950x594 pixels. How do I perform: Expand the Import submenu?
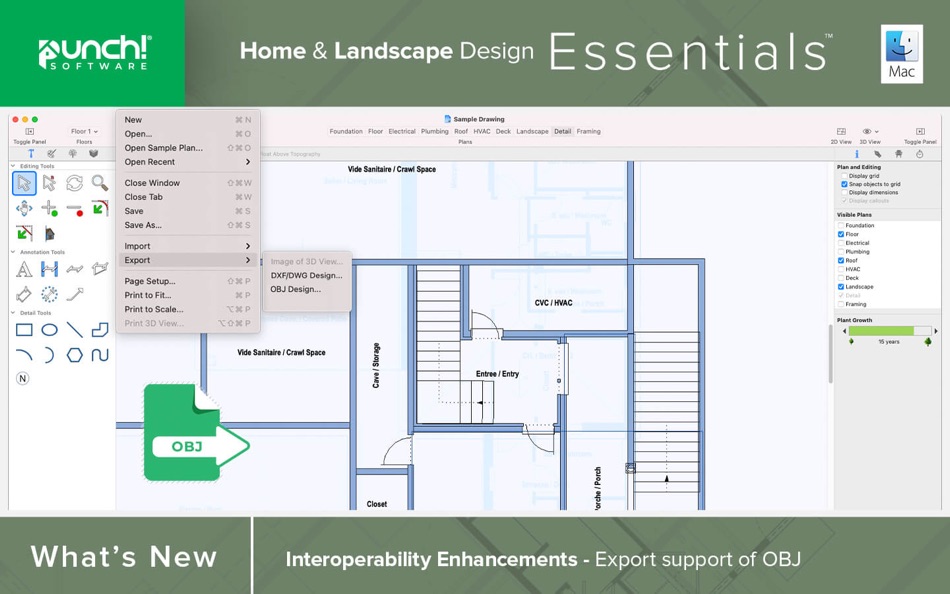[188, 246]
